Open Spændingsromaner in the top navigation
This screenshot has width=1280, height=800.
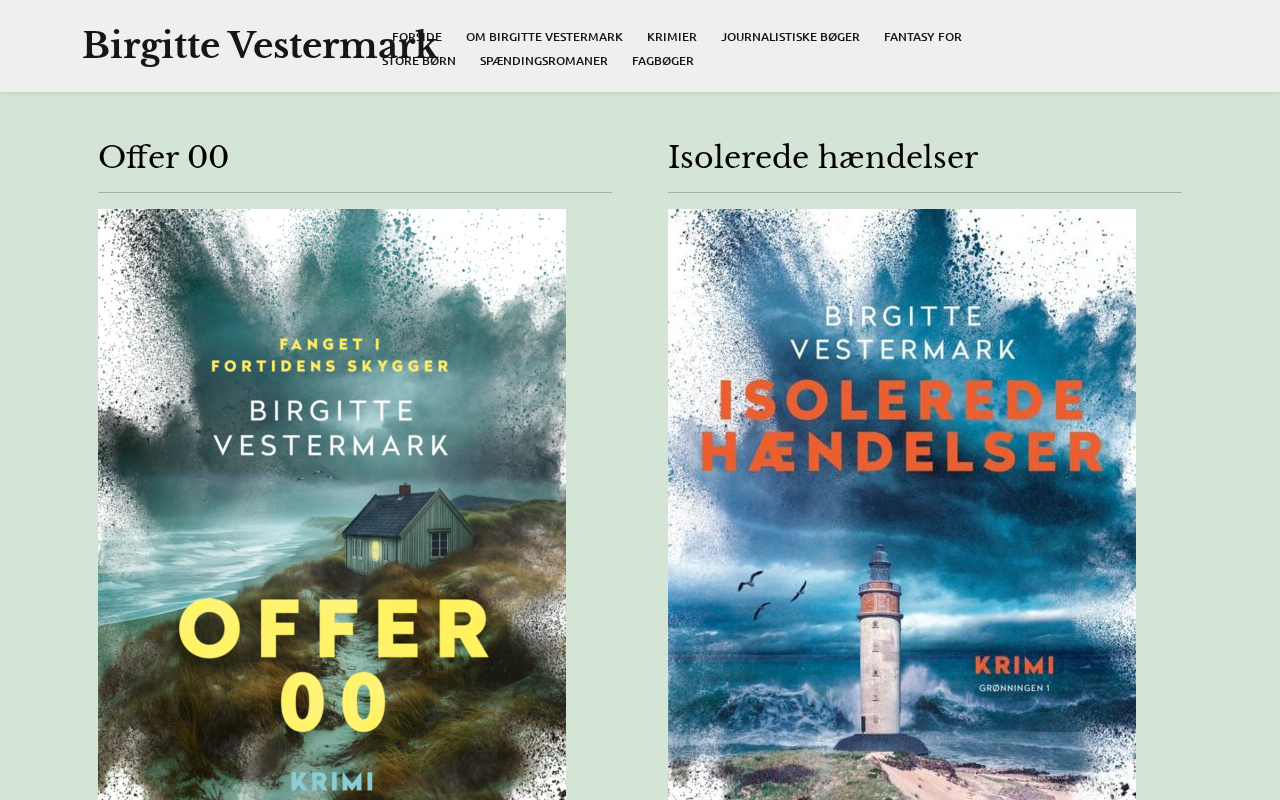coord(544,61)
